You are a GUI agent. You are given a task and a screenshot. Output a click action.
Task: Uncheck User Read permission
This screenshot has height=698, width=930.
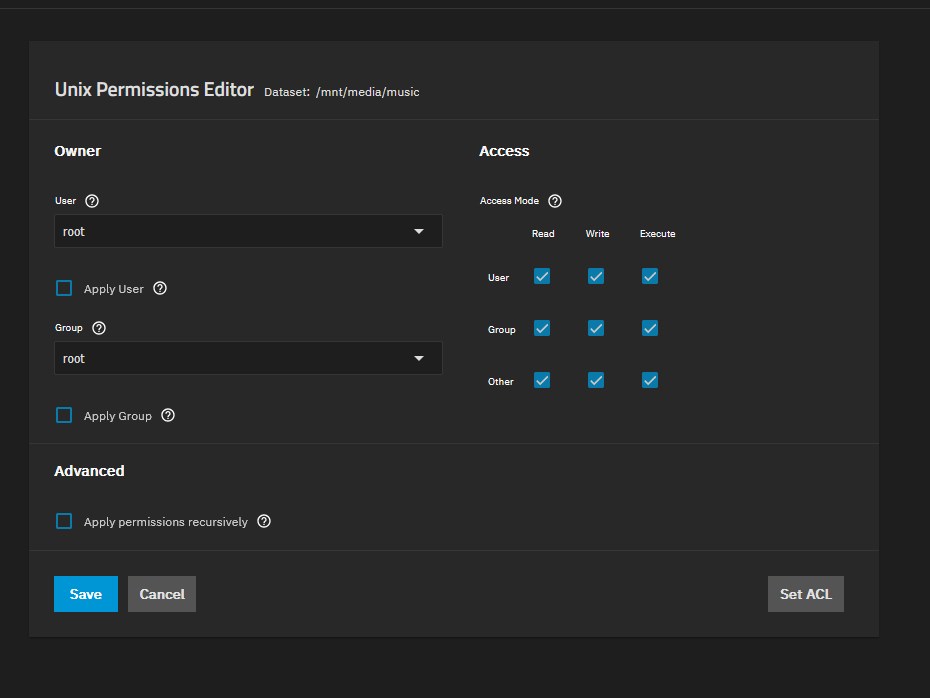[x=542, y=276]
